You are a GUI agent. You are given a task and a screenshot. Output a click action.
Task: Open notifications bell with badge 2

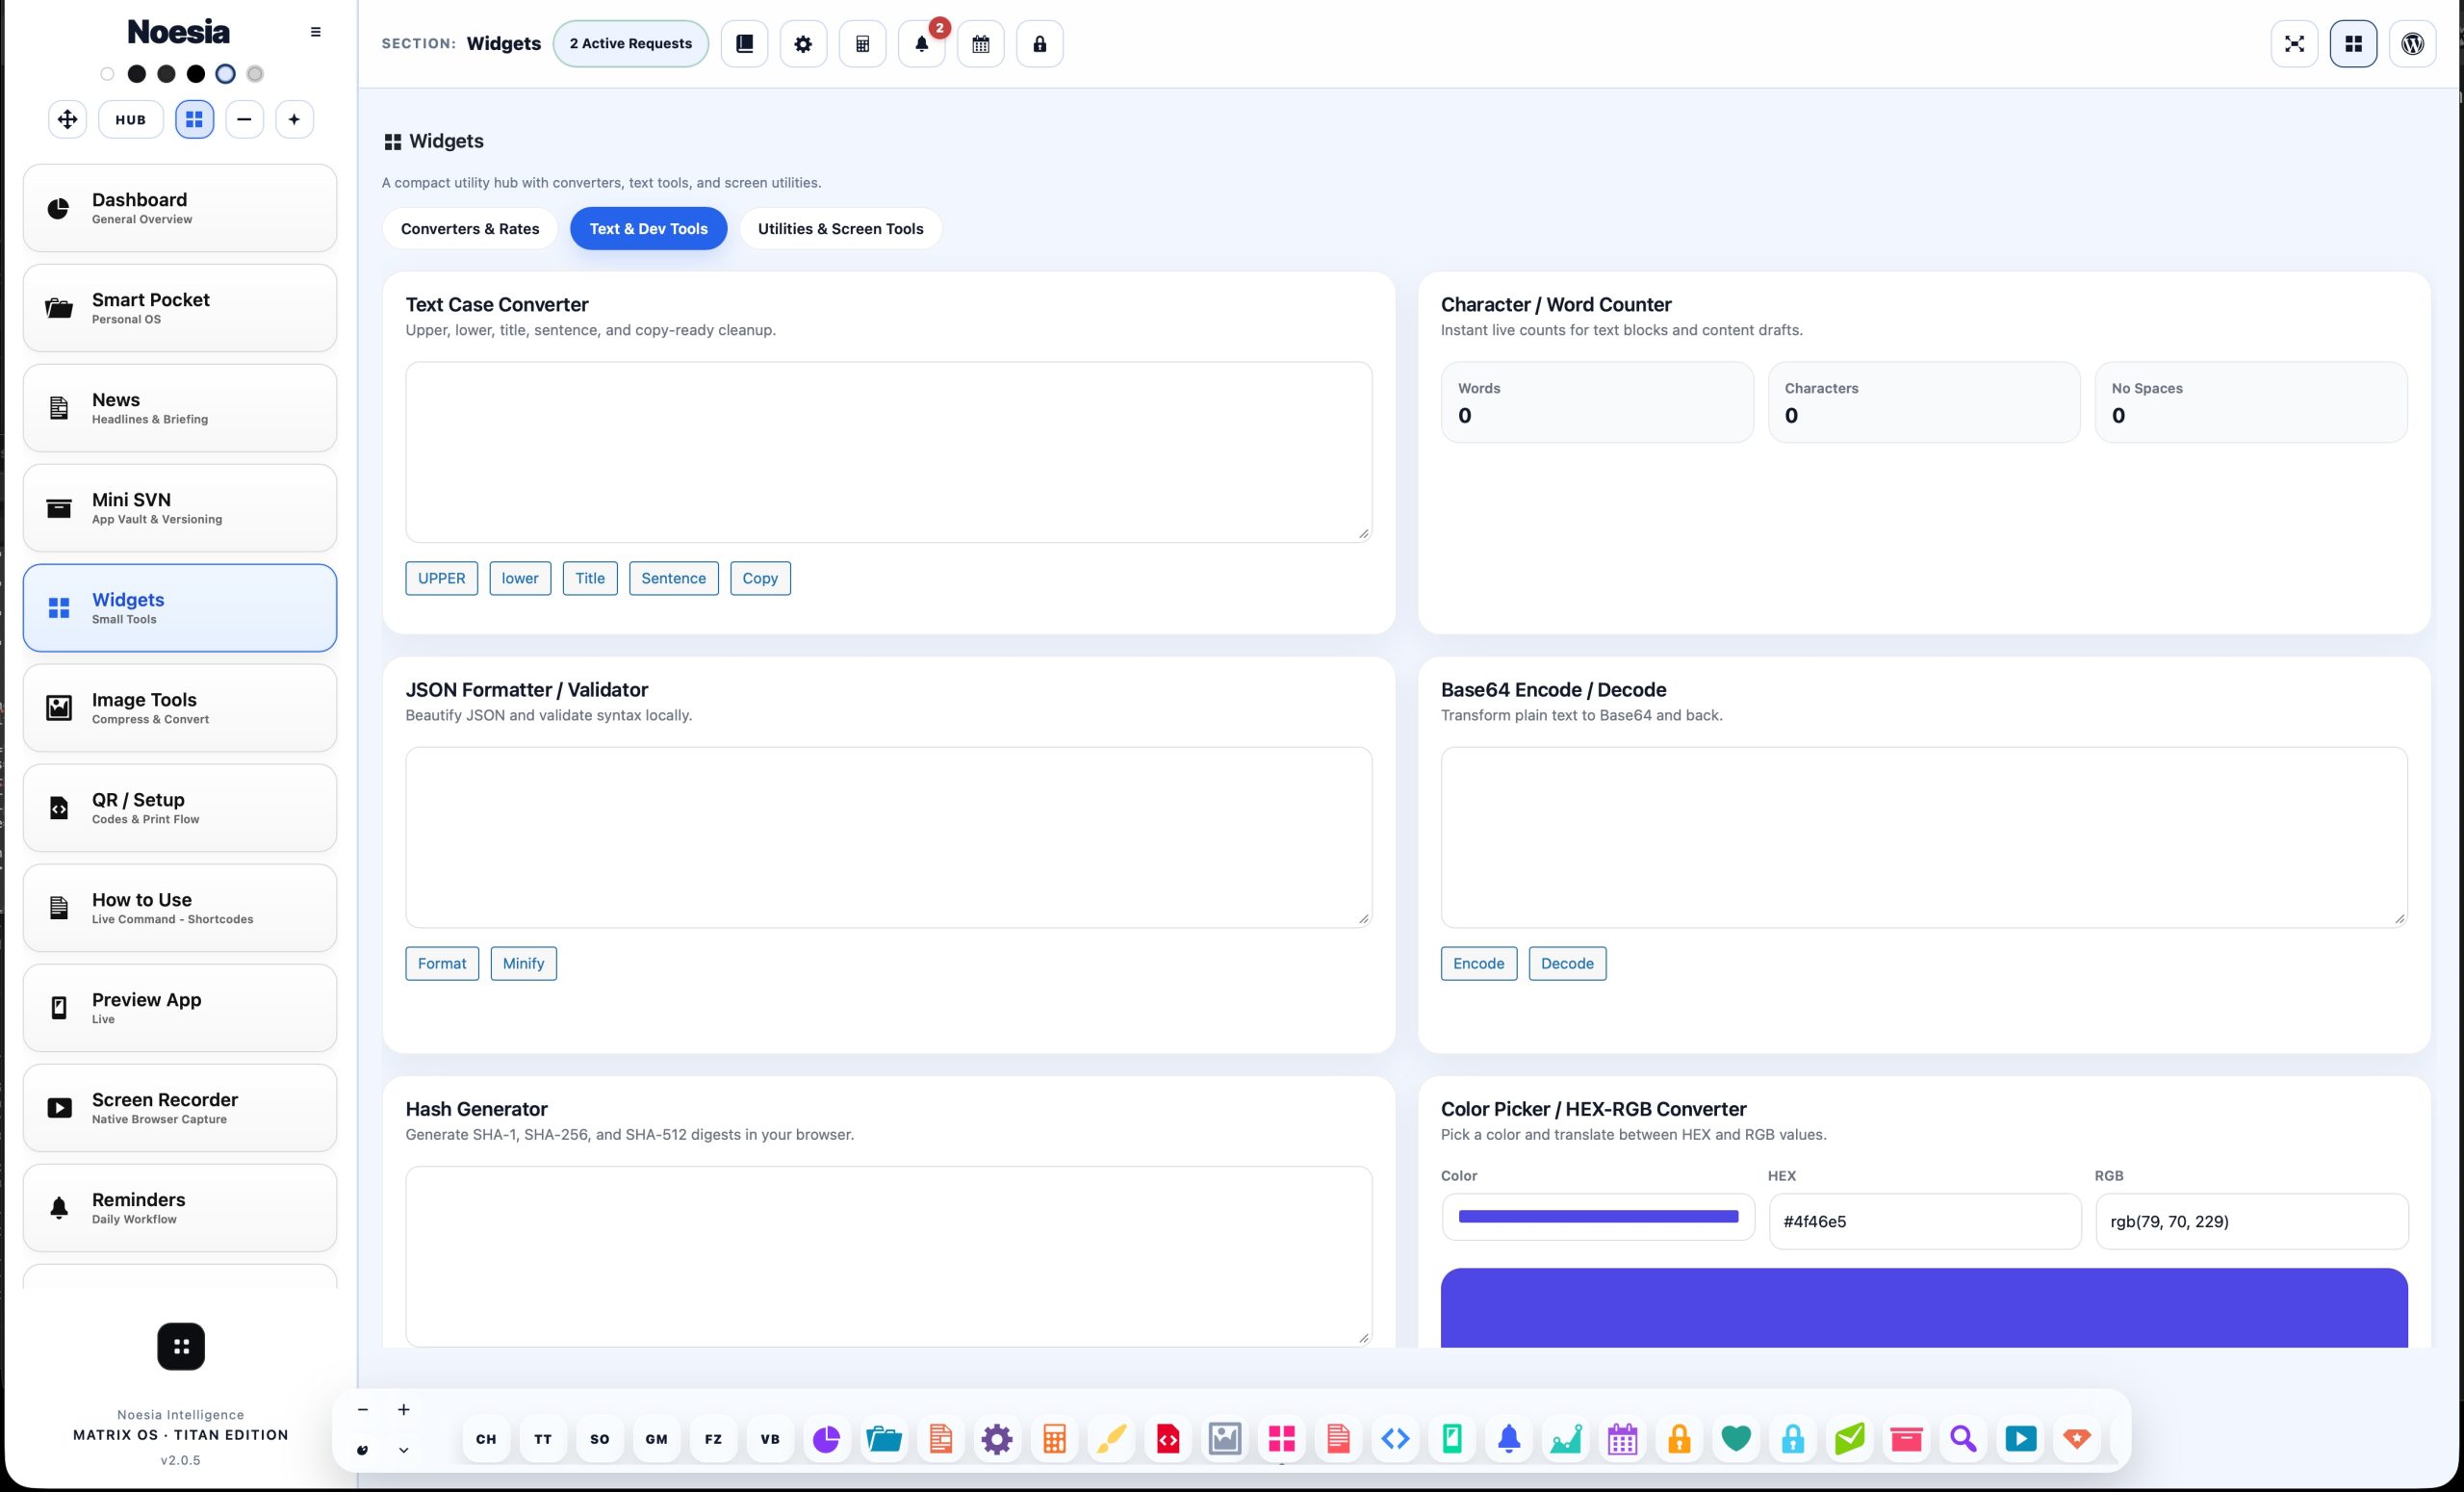click(921, 44)
